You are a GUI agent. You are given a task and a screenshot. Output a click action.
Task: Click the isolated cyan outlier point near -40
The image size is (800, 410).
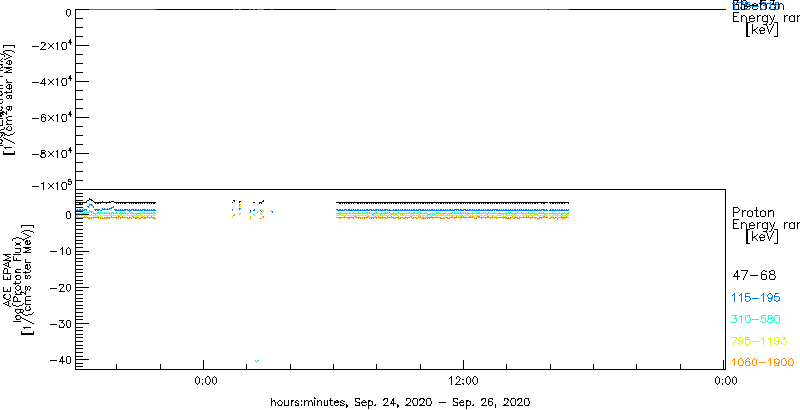click(x=257, y=361)
